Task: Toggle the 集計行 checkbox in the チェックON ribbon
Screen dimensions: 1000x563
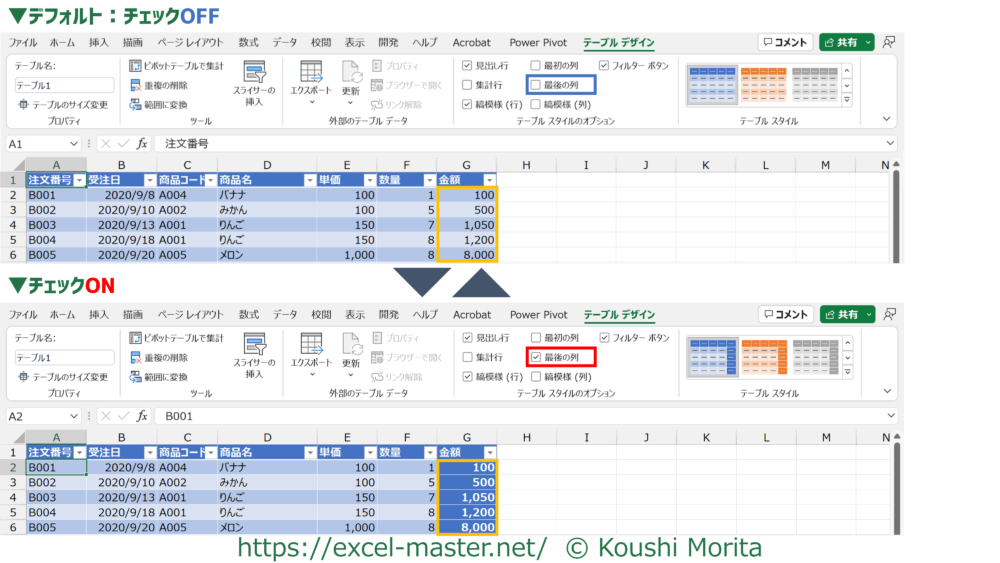Action: click(468, 357)
